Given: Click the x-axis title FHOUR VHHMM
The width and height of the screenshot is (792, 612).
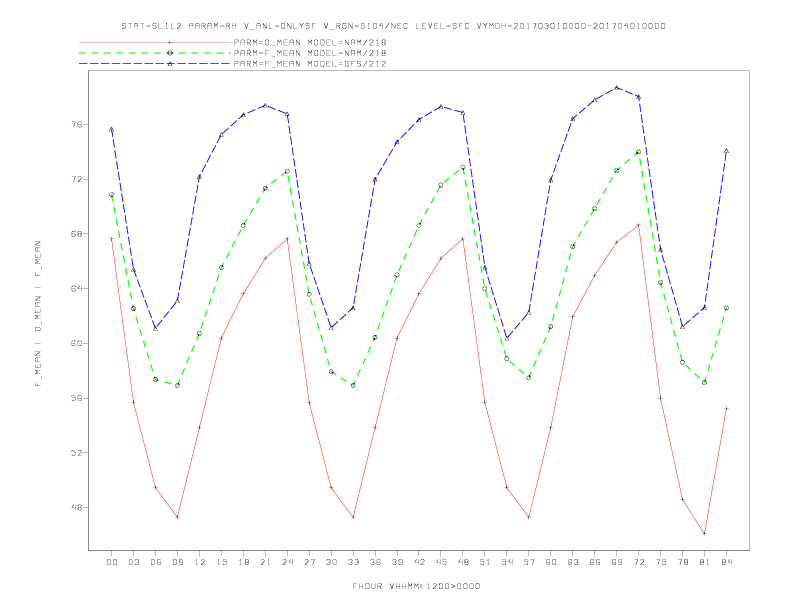Looking at the screenshot, I should click(x=416, y=586).
